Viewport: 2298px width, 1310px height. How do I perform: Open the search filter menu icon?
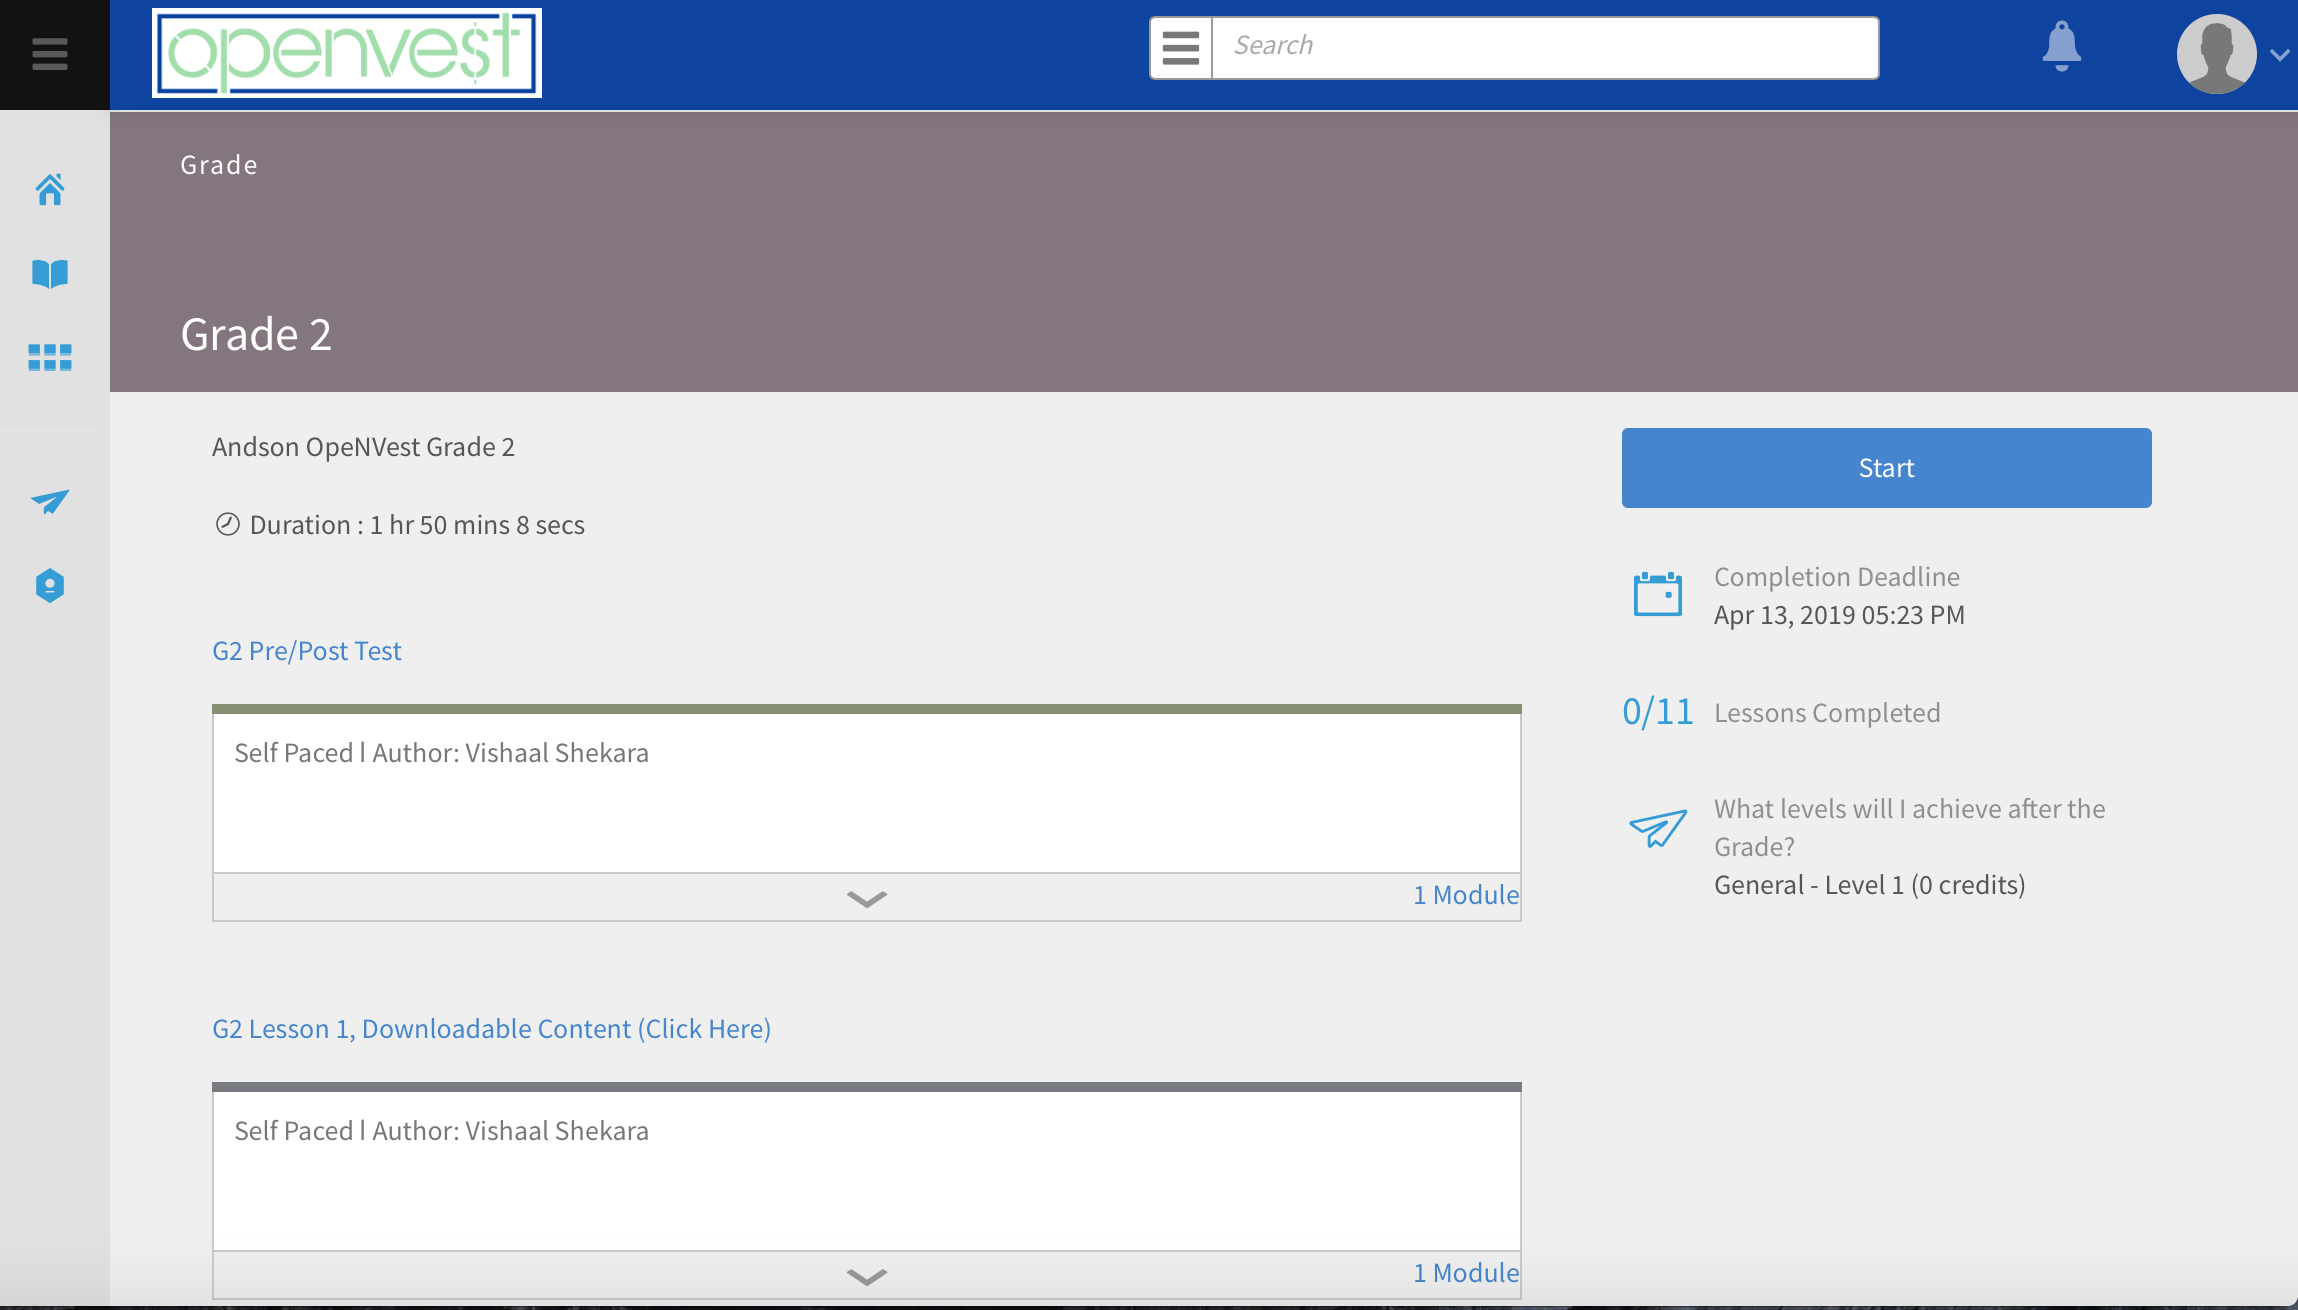point(1181,48)
